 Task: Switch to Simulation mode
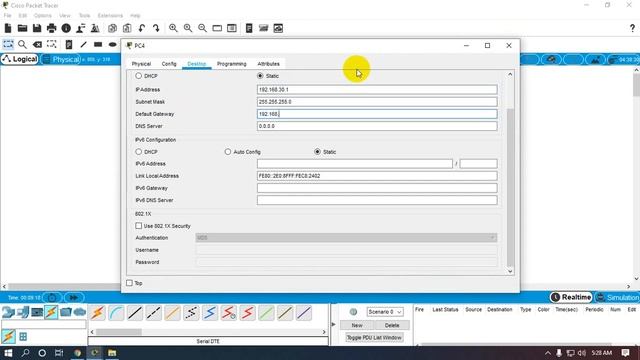pos(617,298)
